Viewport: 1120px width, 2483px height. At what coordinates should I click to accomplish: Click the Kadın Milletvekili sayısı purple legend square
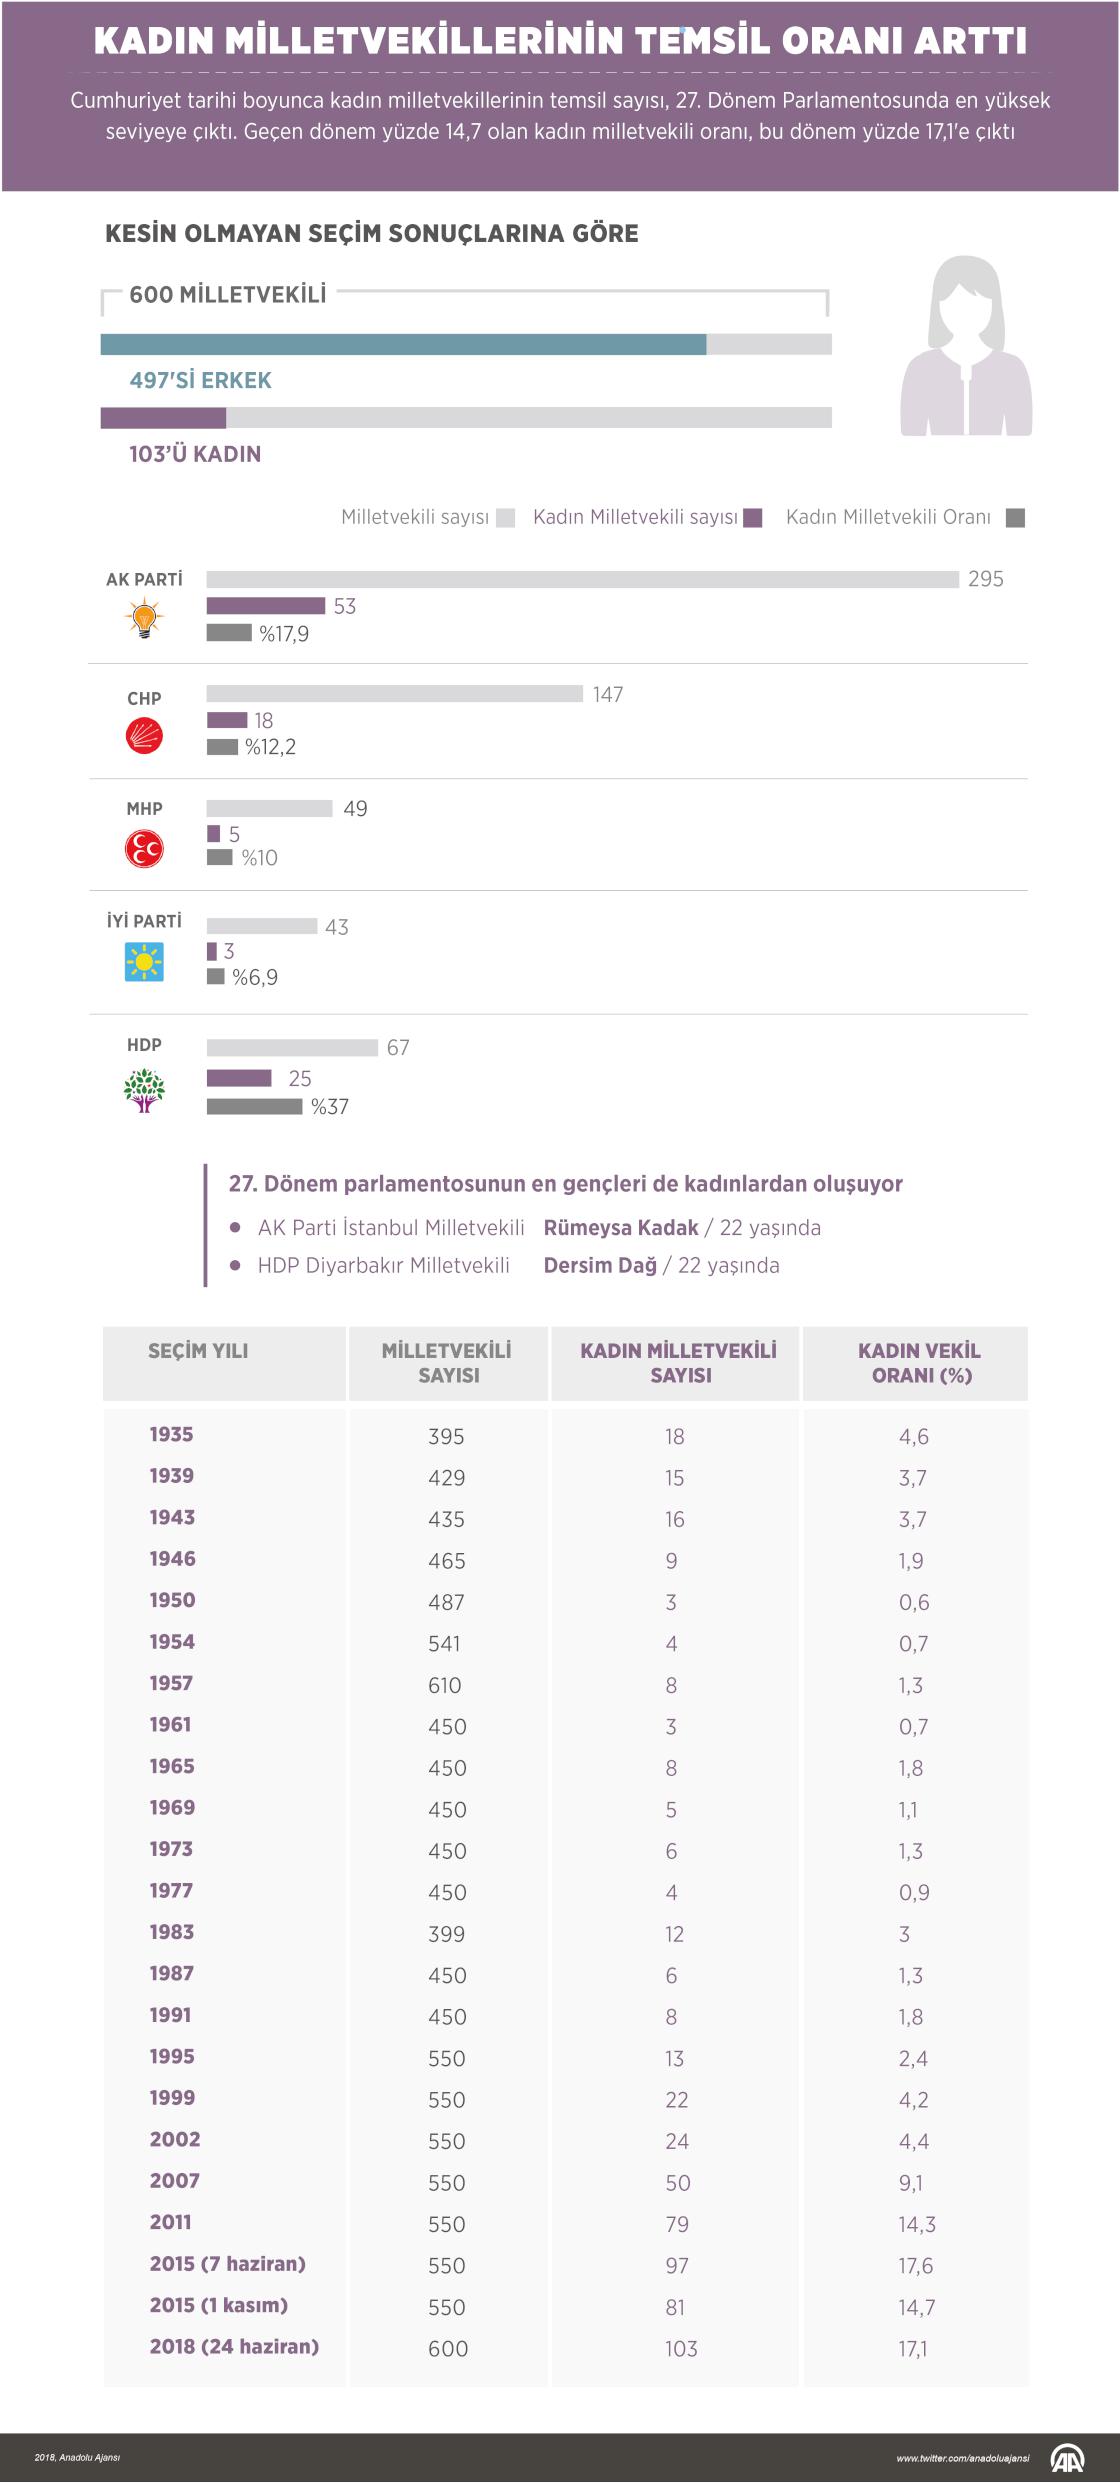[x=753, y=518]
